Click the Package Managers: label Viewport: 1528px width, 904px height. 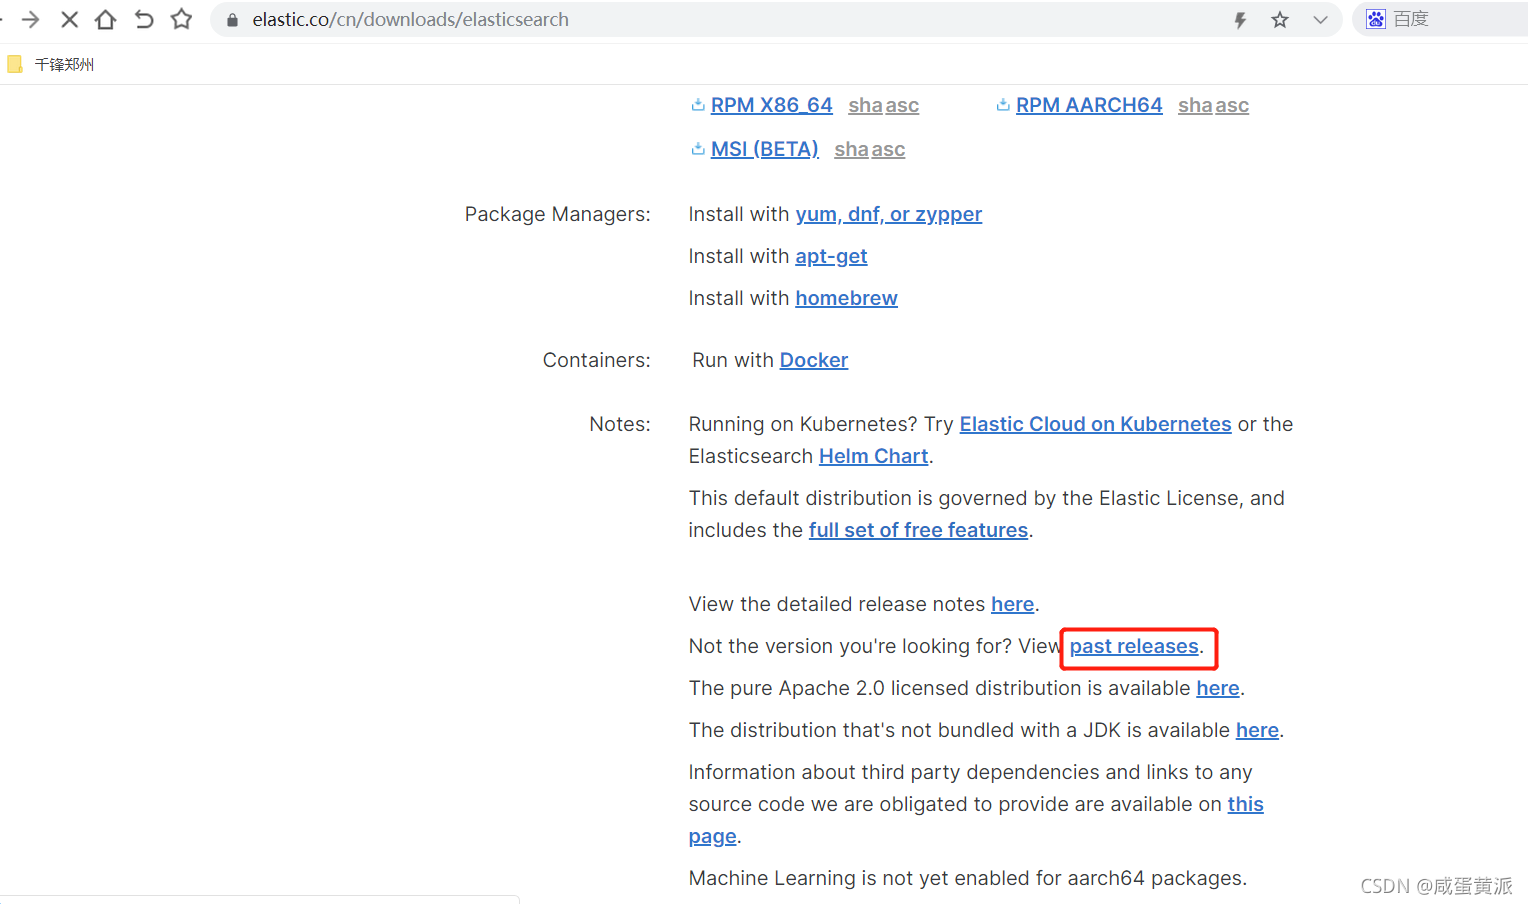(557, 214)
